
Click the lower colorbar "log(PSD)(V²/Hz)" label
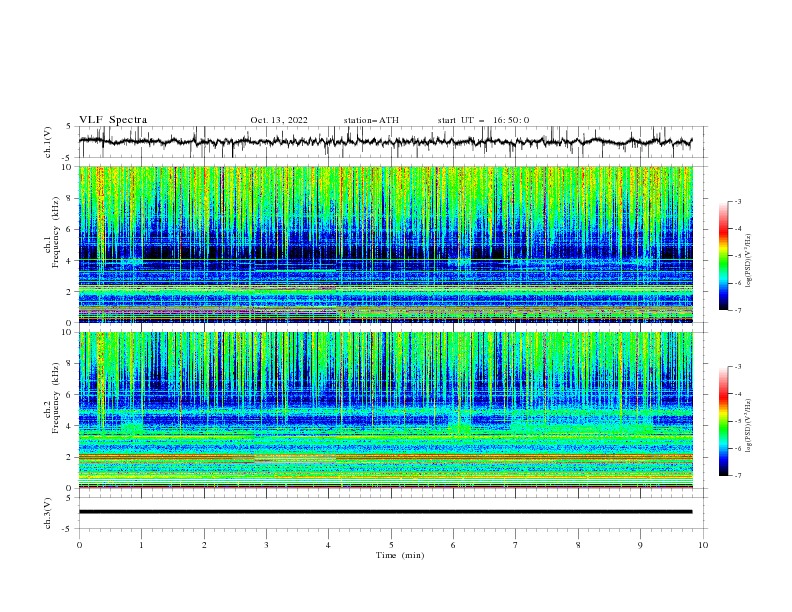(748, 426)
